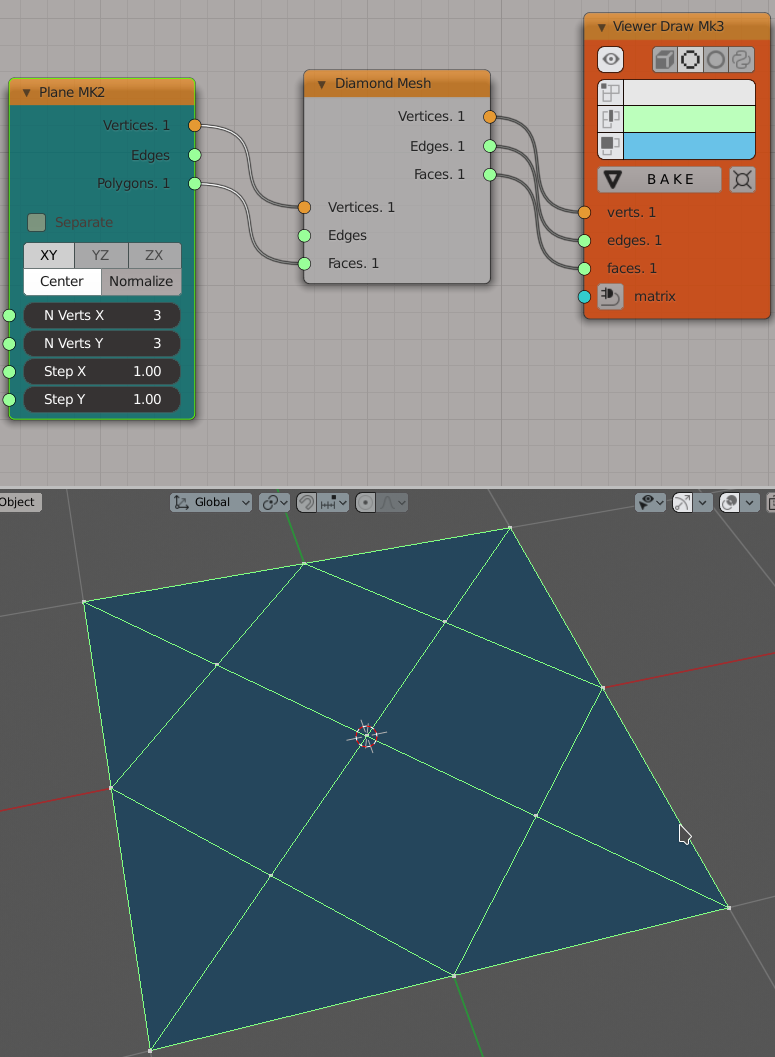Open the Global transform orientation dropdown
The width and height of the screenshot is (775, 1057).
(x=211, y=503)
